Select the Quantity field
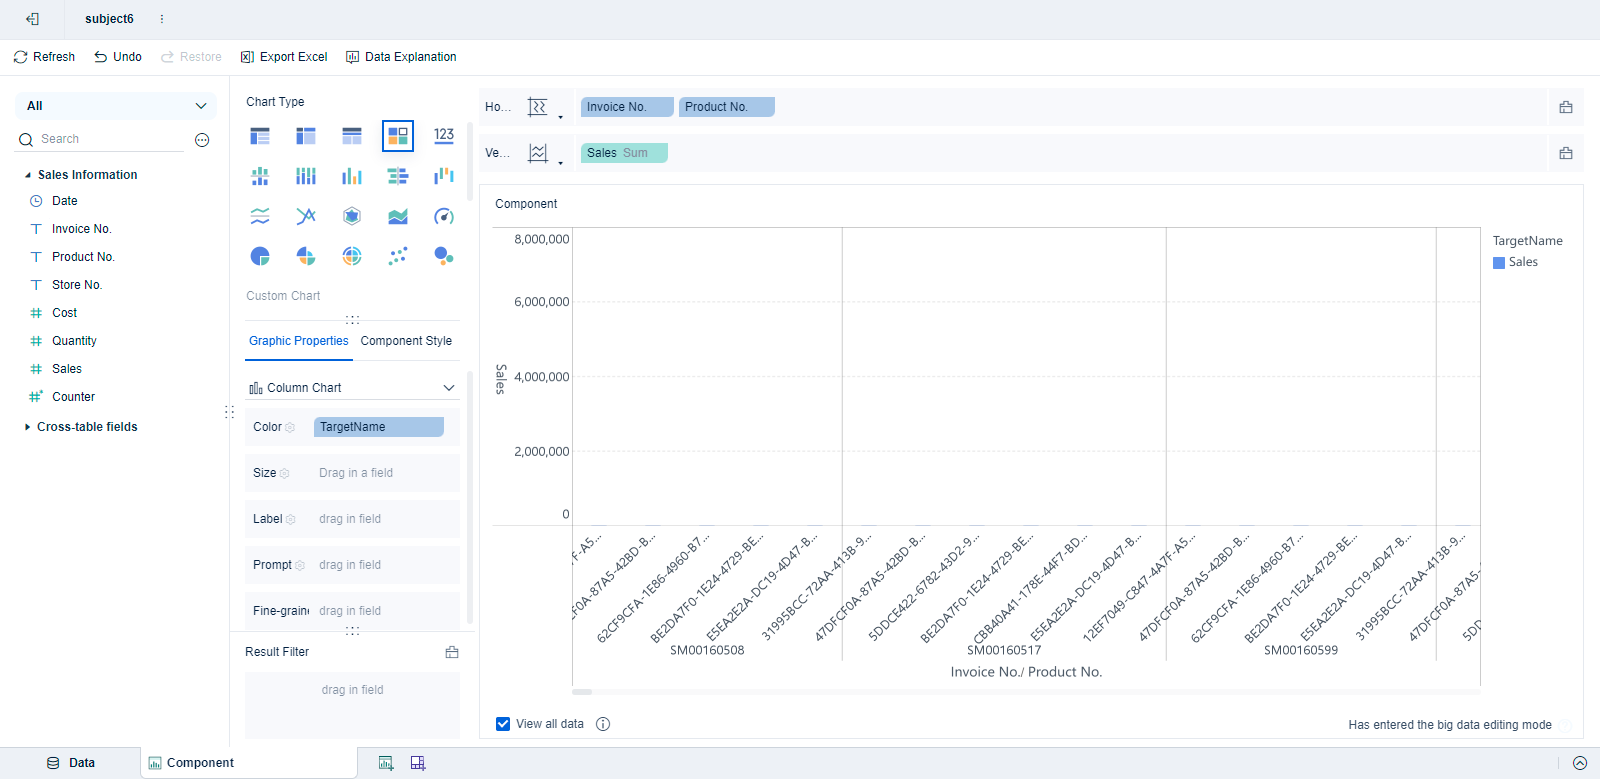The width and height of the screenshot is (1600, 779). 74,341
